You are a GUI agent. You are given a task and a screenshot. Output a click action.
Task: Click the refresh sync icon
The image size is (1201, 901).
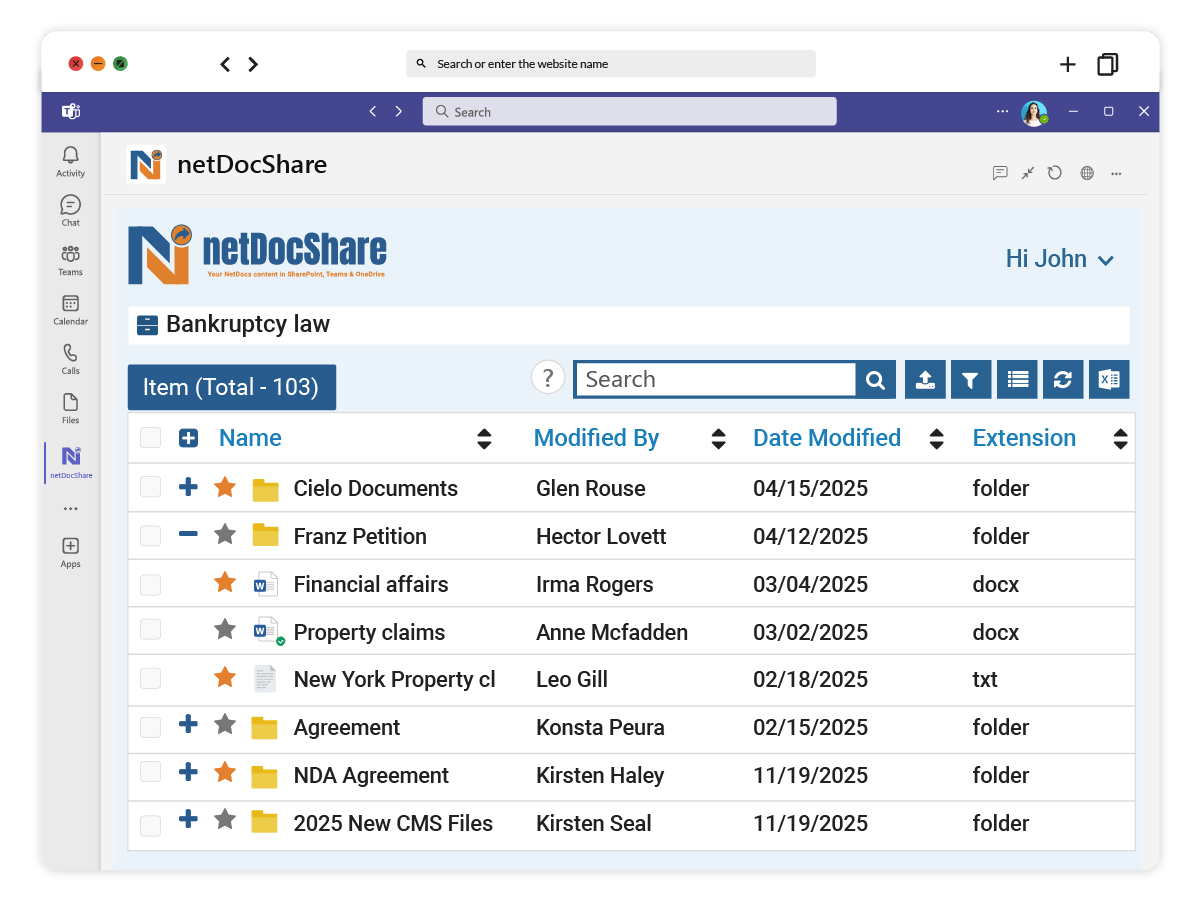[x=1063, y=380]
